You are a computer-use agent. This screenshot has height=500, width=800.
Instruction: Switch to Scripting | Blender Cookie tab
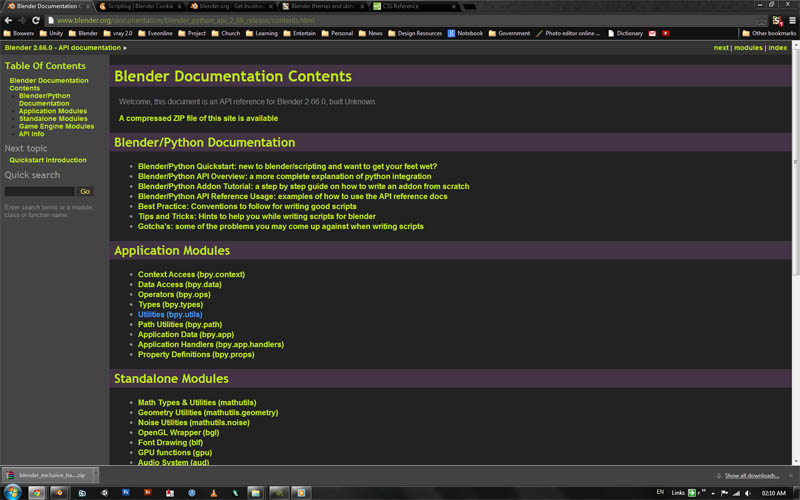pyautogui.click(x=141, y=6)
